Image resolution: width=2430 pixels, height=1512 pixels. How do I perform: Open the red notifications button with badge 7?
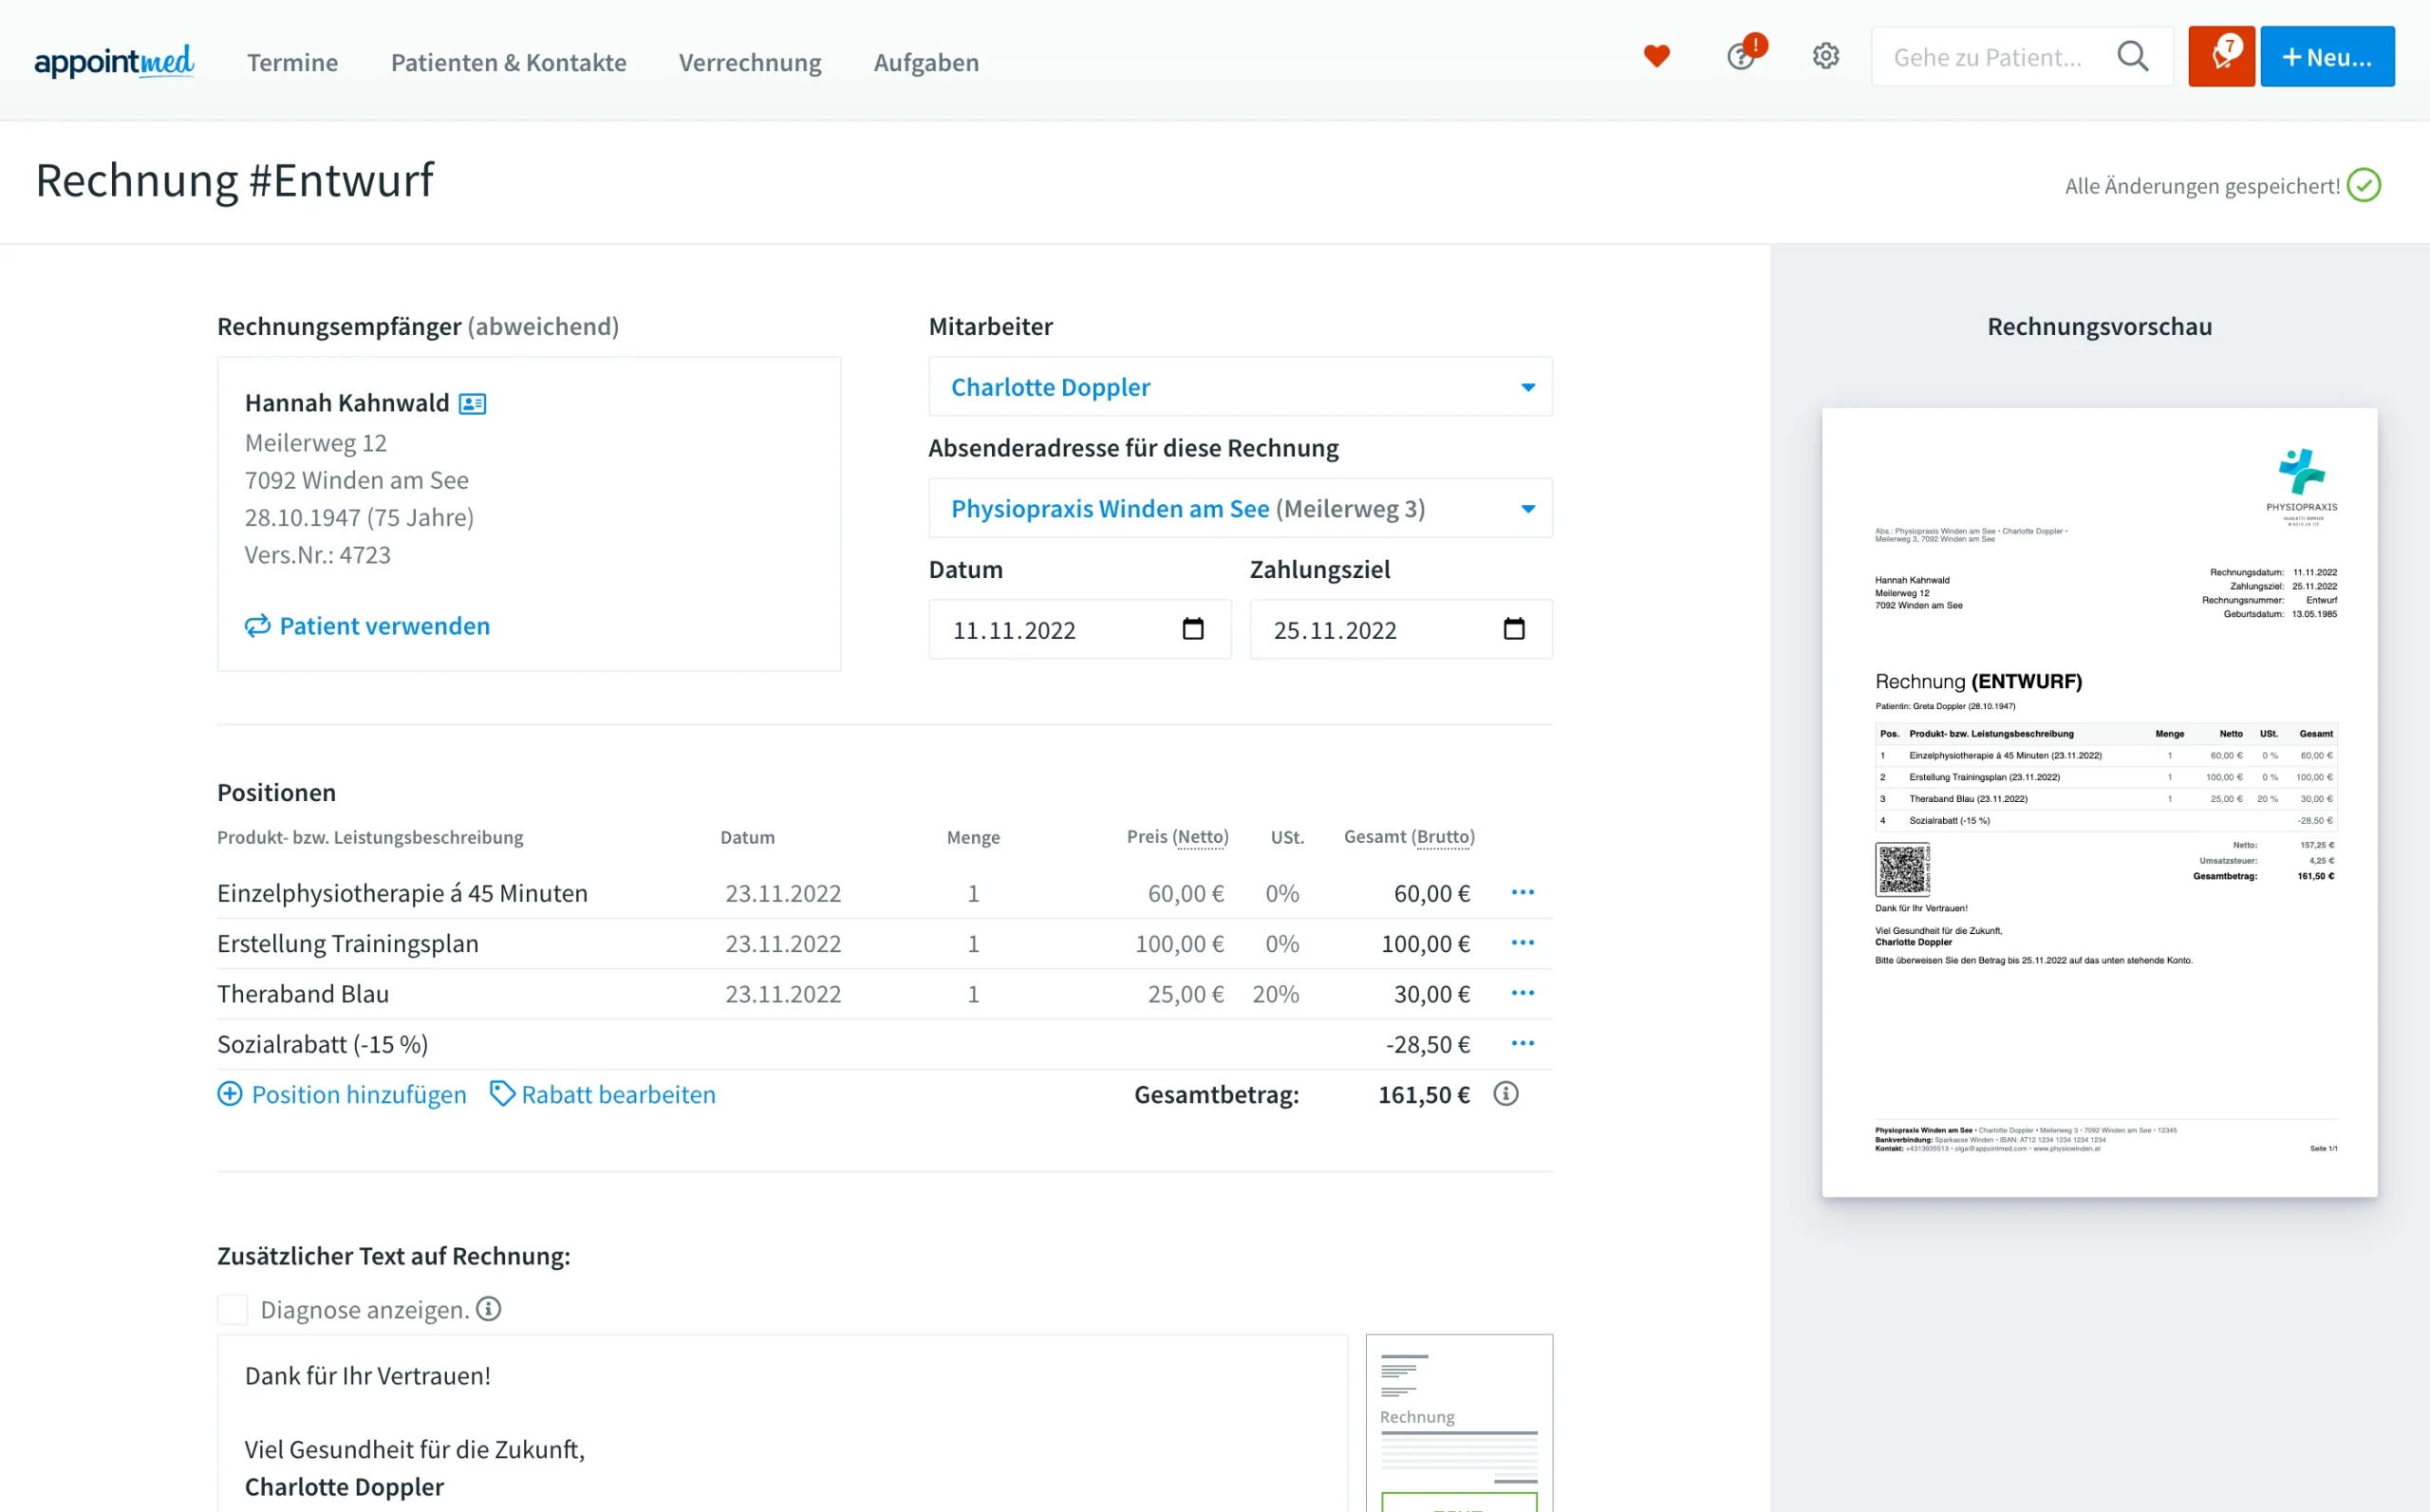point(2220,57)
